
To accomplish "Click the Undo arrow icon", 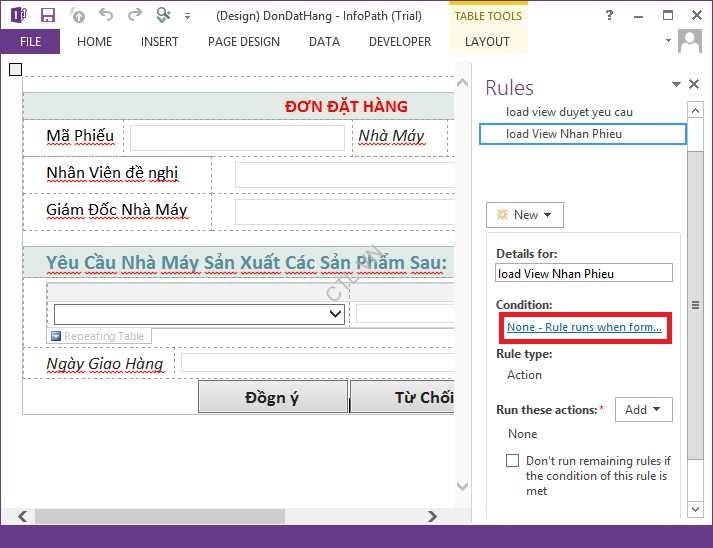I will click(106, 15).
